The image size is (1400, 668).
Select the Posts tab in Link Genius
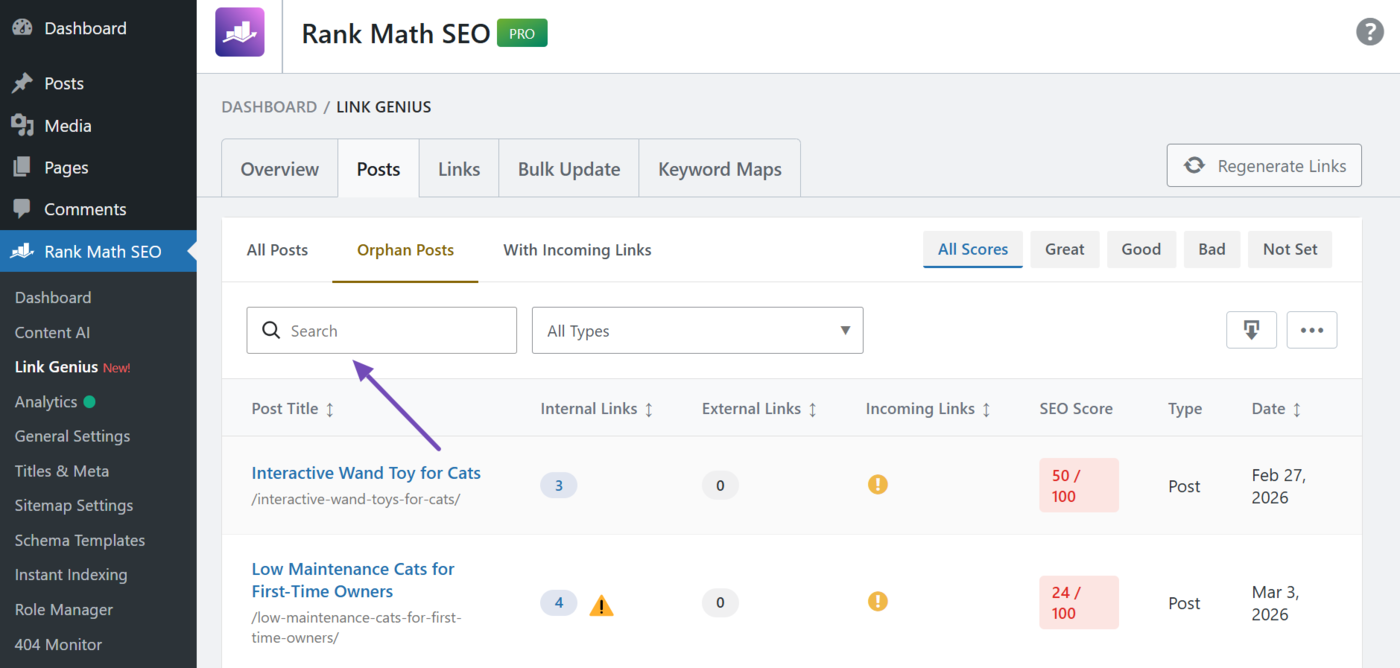[378, 169]
